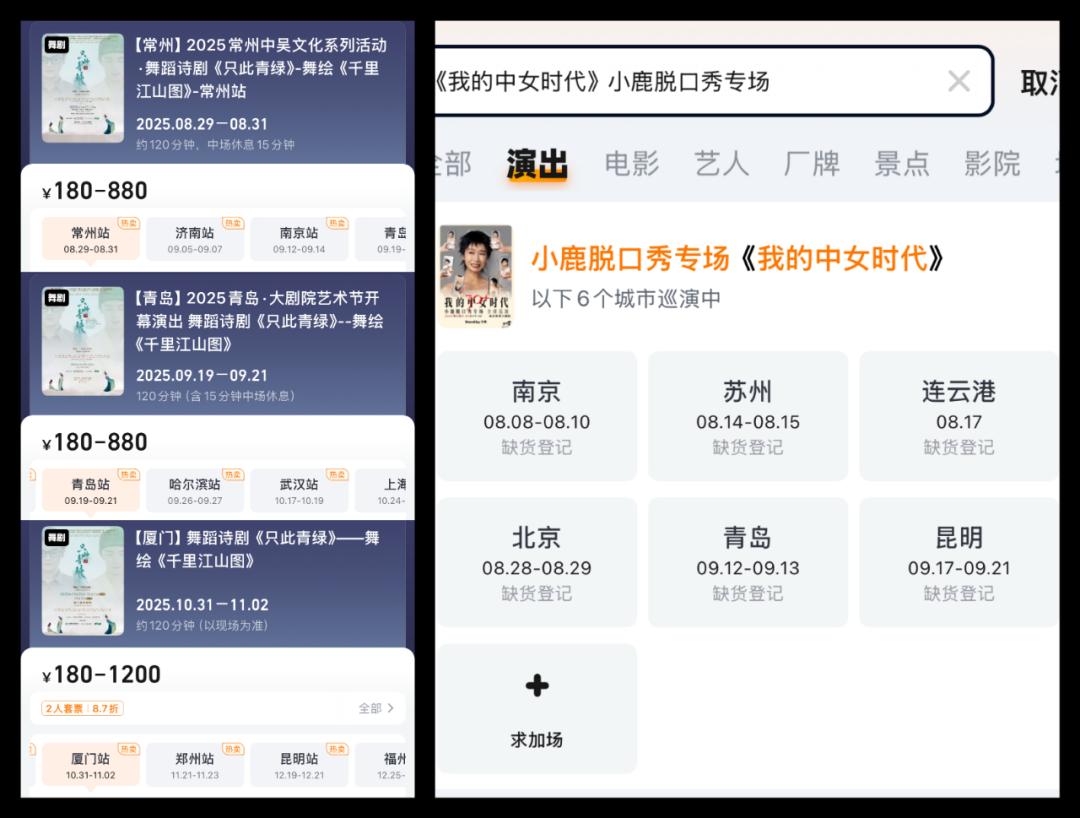The width and height of the screenshot is (1080, 818).
Task: Switch to the 演出 tab
Action: pos(537,164)
